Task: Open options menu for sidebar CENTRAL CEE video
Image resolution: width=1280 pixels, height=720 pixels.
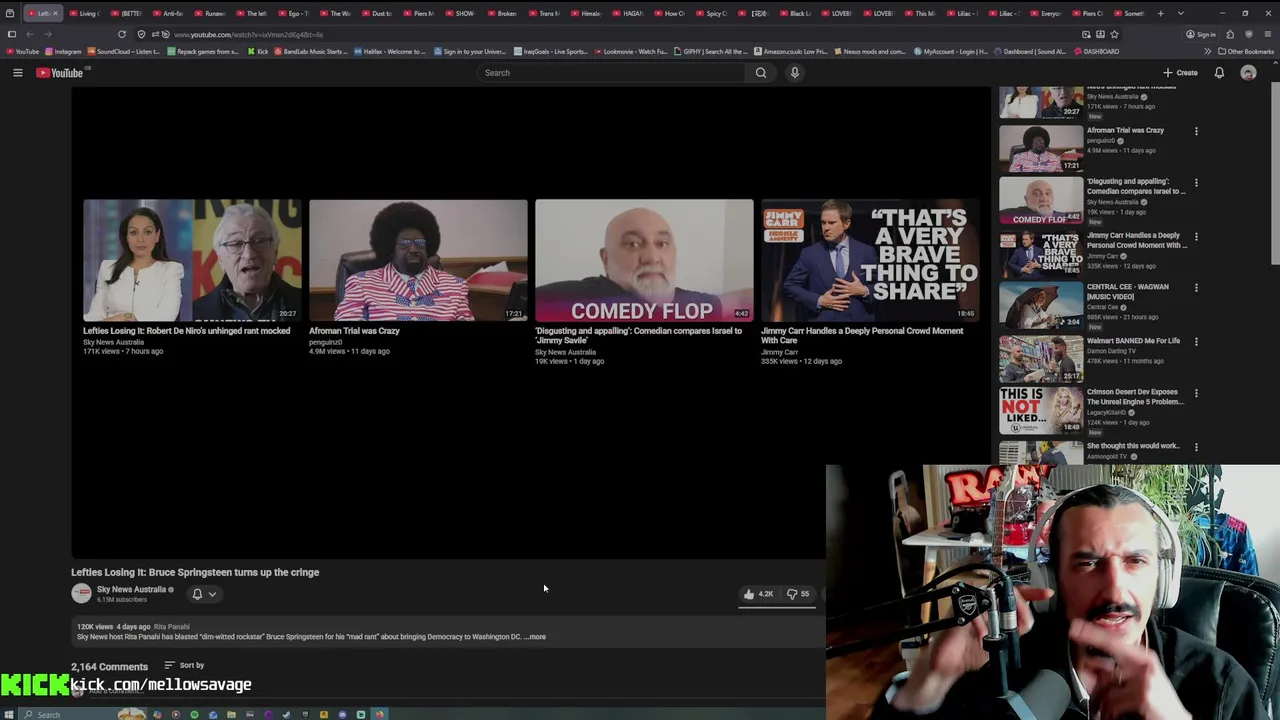Action: pos(1196,288)
